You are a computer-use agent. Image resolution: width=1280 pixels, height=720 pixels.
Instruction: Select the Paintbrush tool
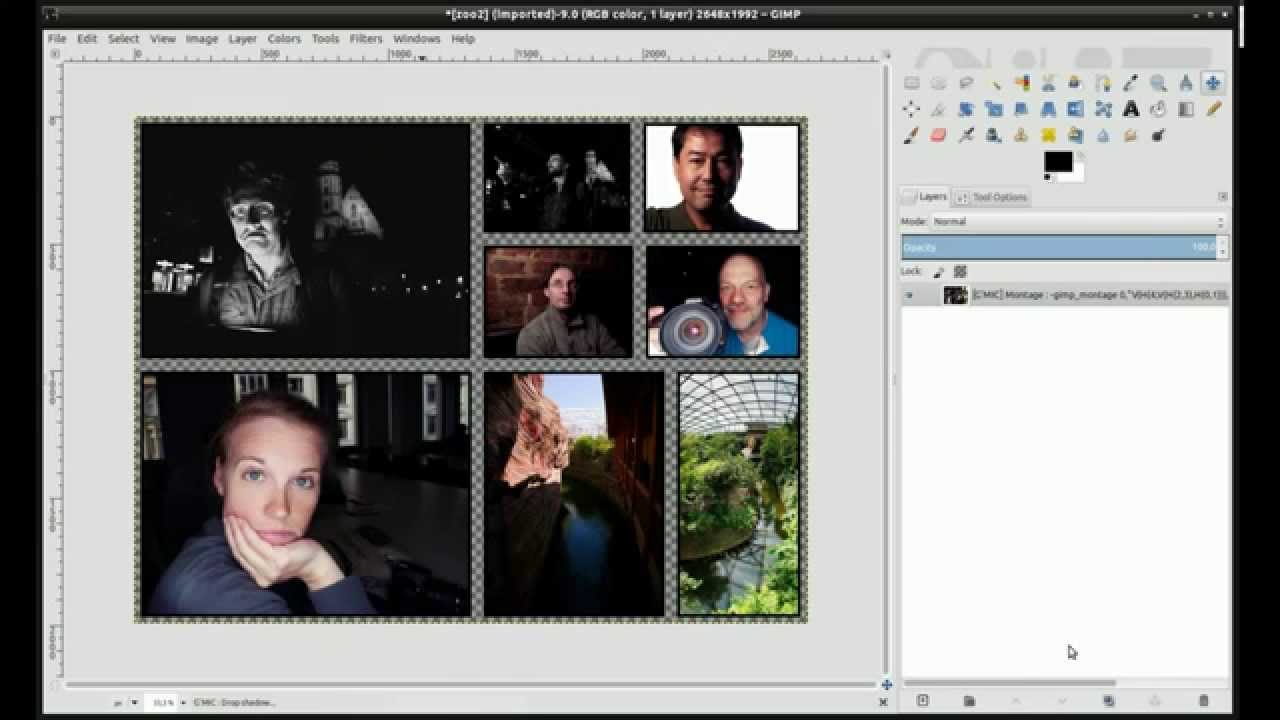(x=911, y=135)
